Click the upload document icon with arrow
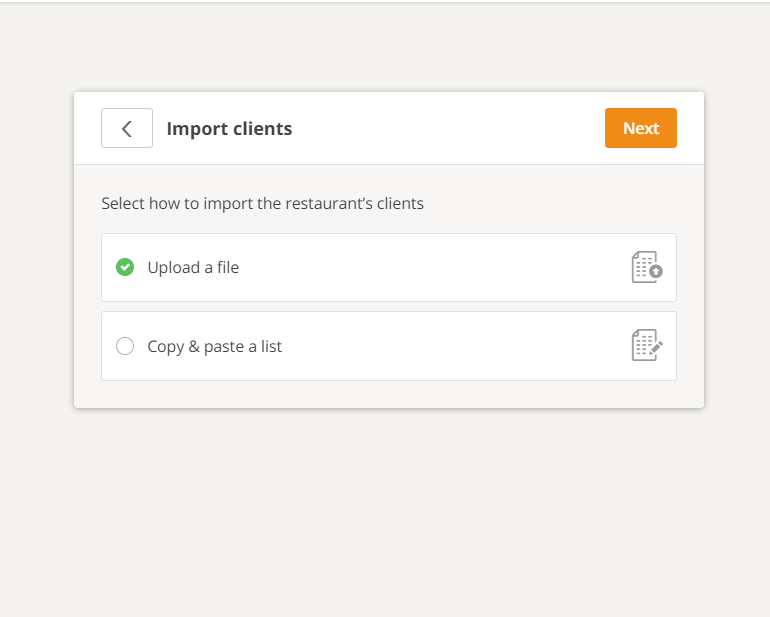 pos(647,267)
